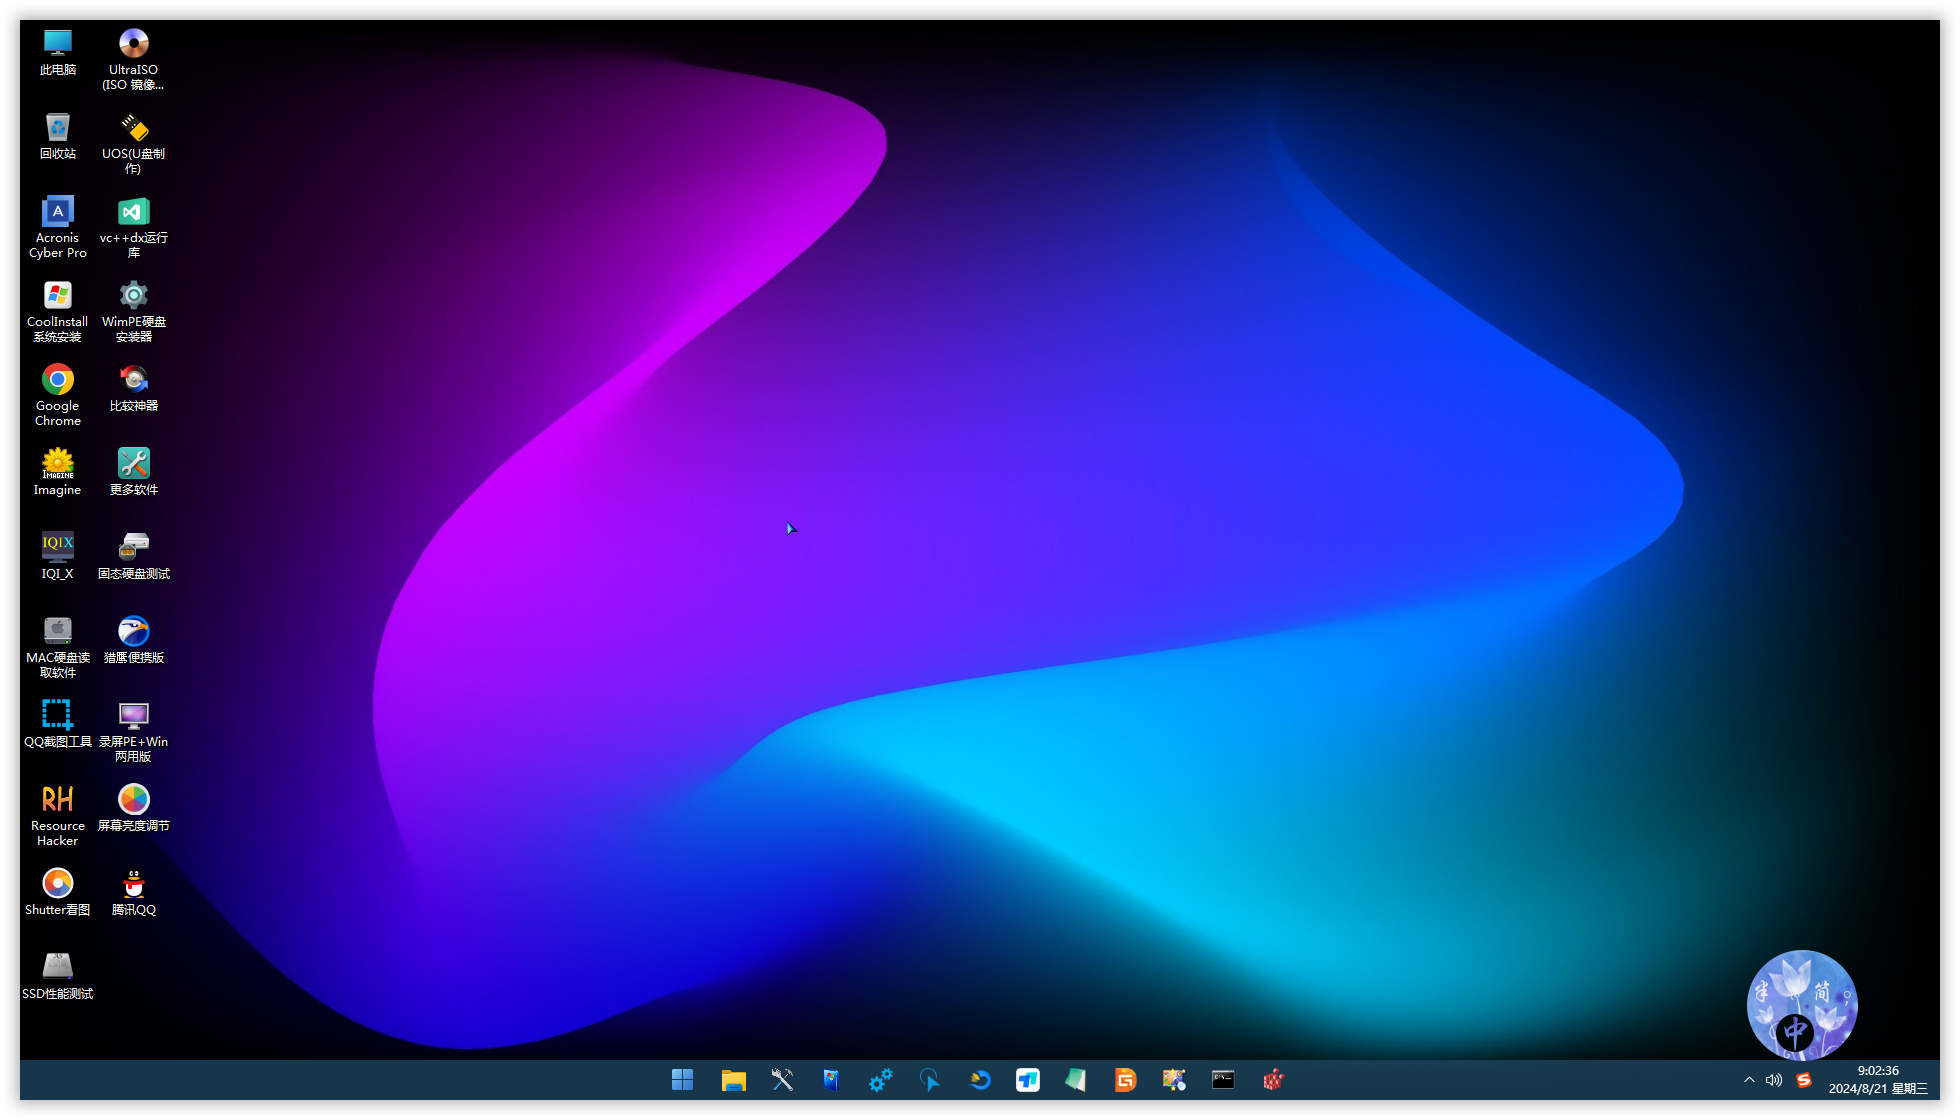Select the QQ截图工具 desktop icon
The height and width of the screenshot is (1120, 1960).
click(58, 724)
